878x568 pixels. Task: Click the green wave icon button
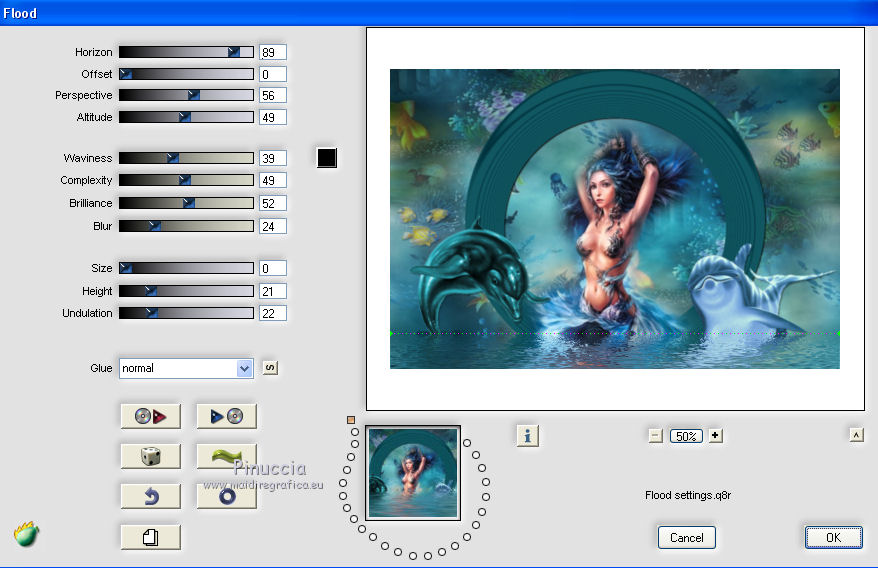click(x=227, y=456)
